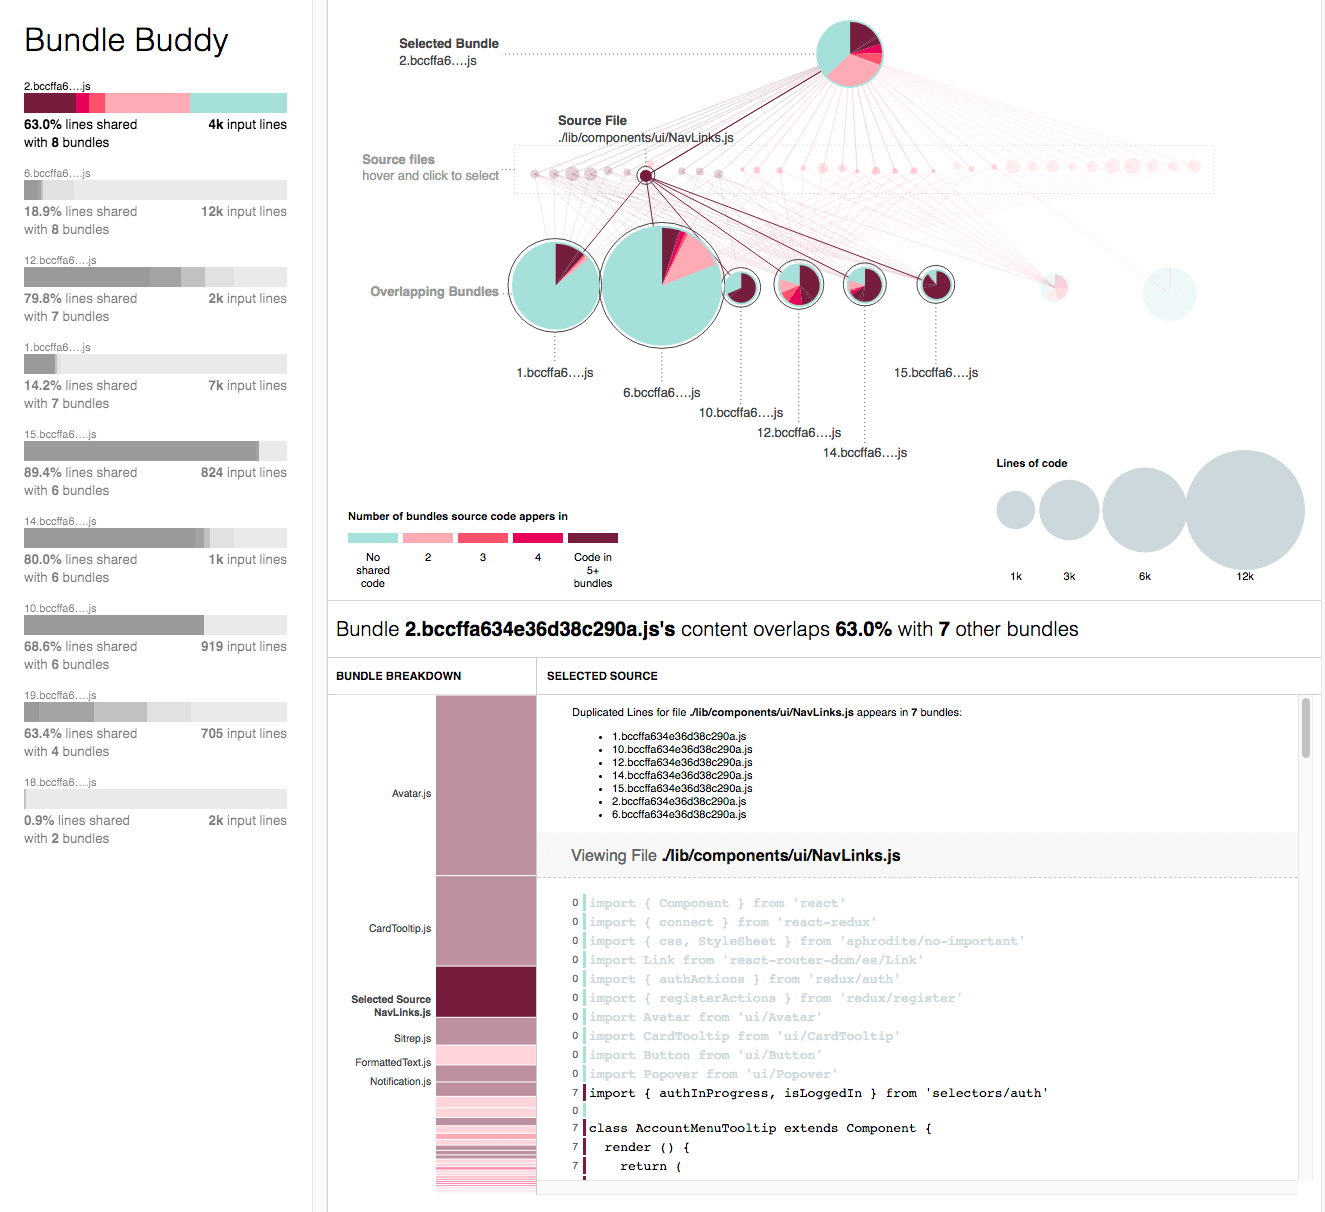Screen dimensions: 1325x1212
Task: Click the 6.bccffa6....js label under the pies
Action: 662,393
